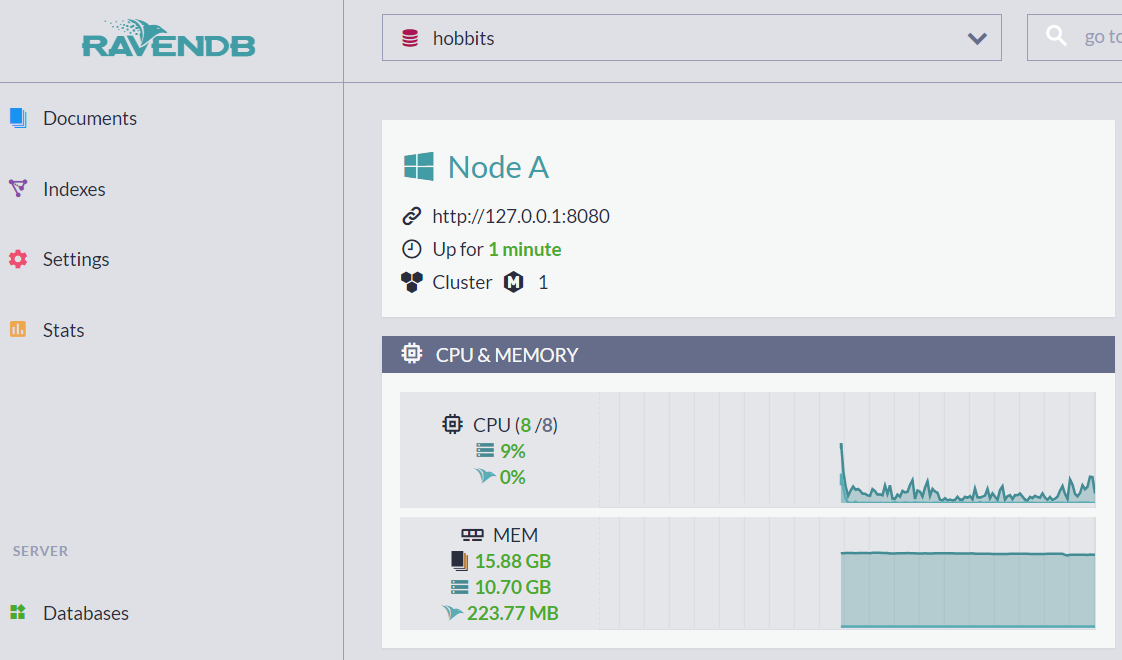The height and width of the screenshot is (660, 1122).
Task: Click the RavenDB logo
Action: [169, 39]
